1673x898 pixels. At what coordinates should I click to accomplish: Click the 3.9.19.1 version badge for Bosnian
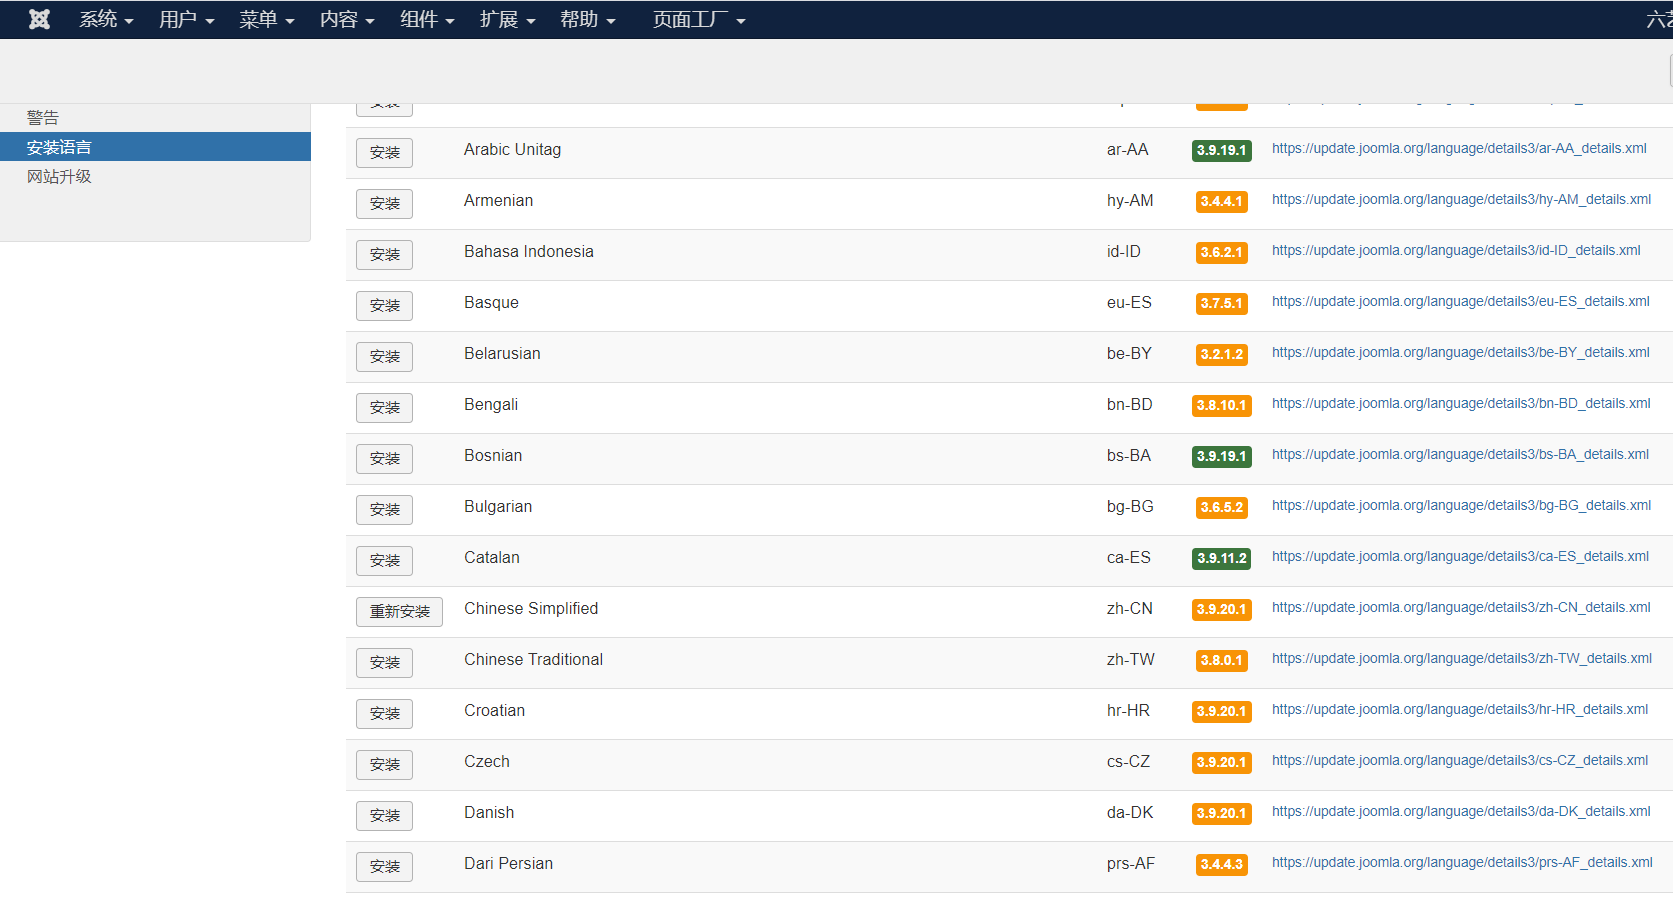1221,456
